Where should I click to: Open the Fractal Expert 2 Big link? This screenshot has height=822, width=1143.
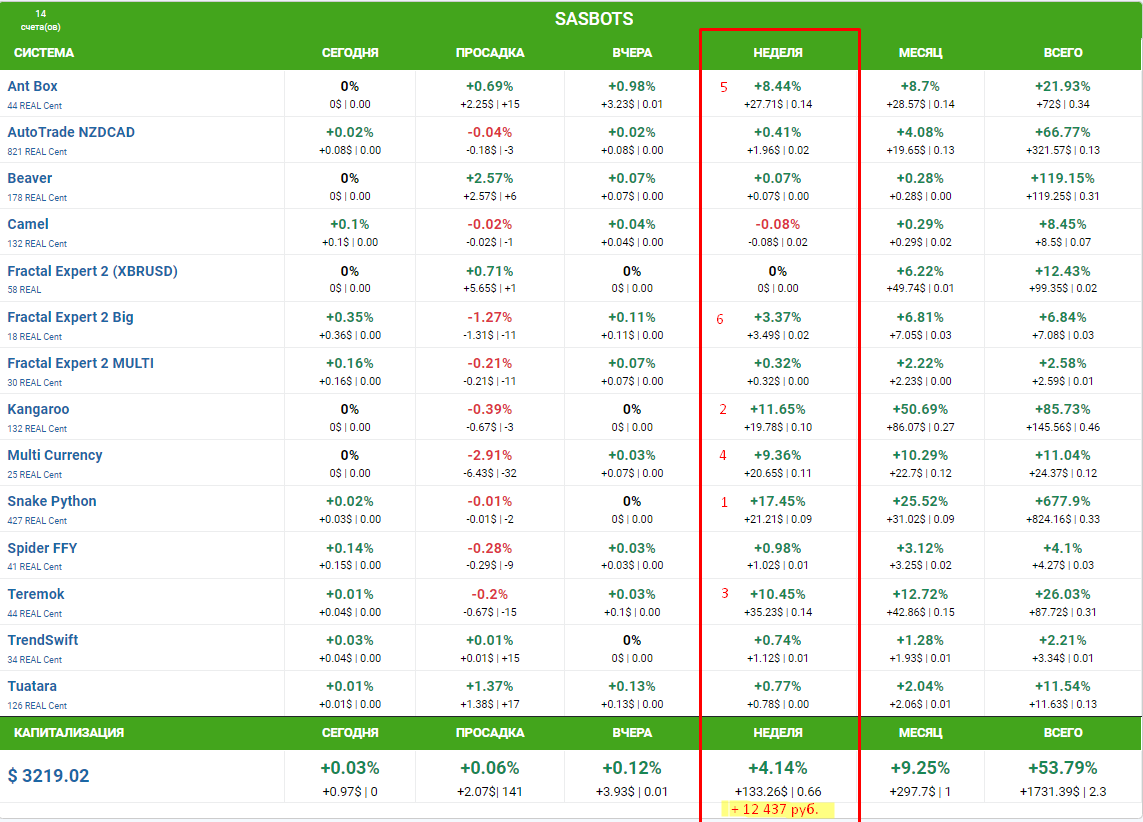70,317
